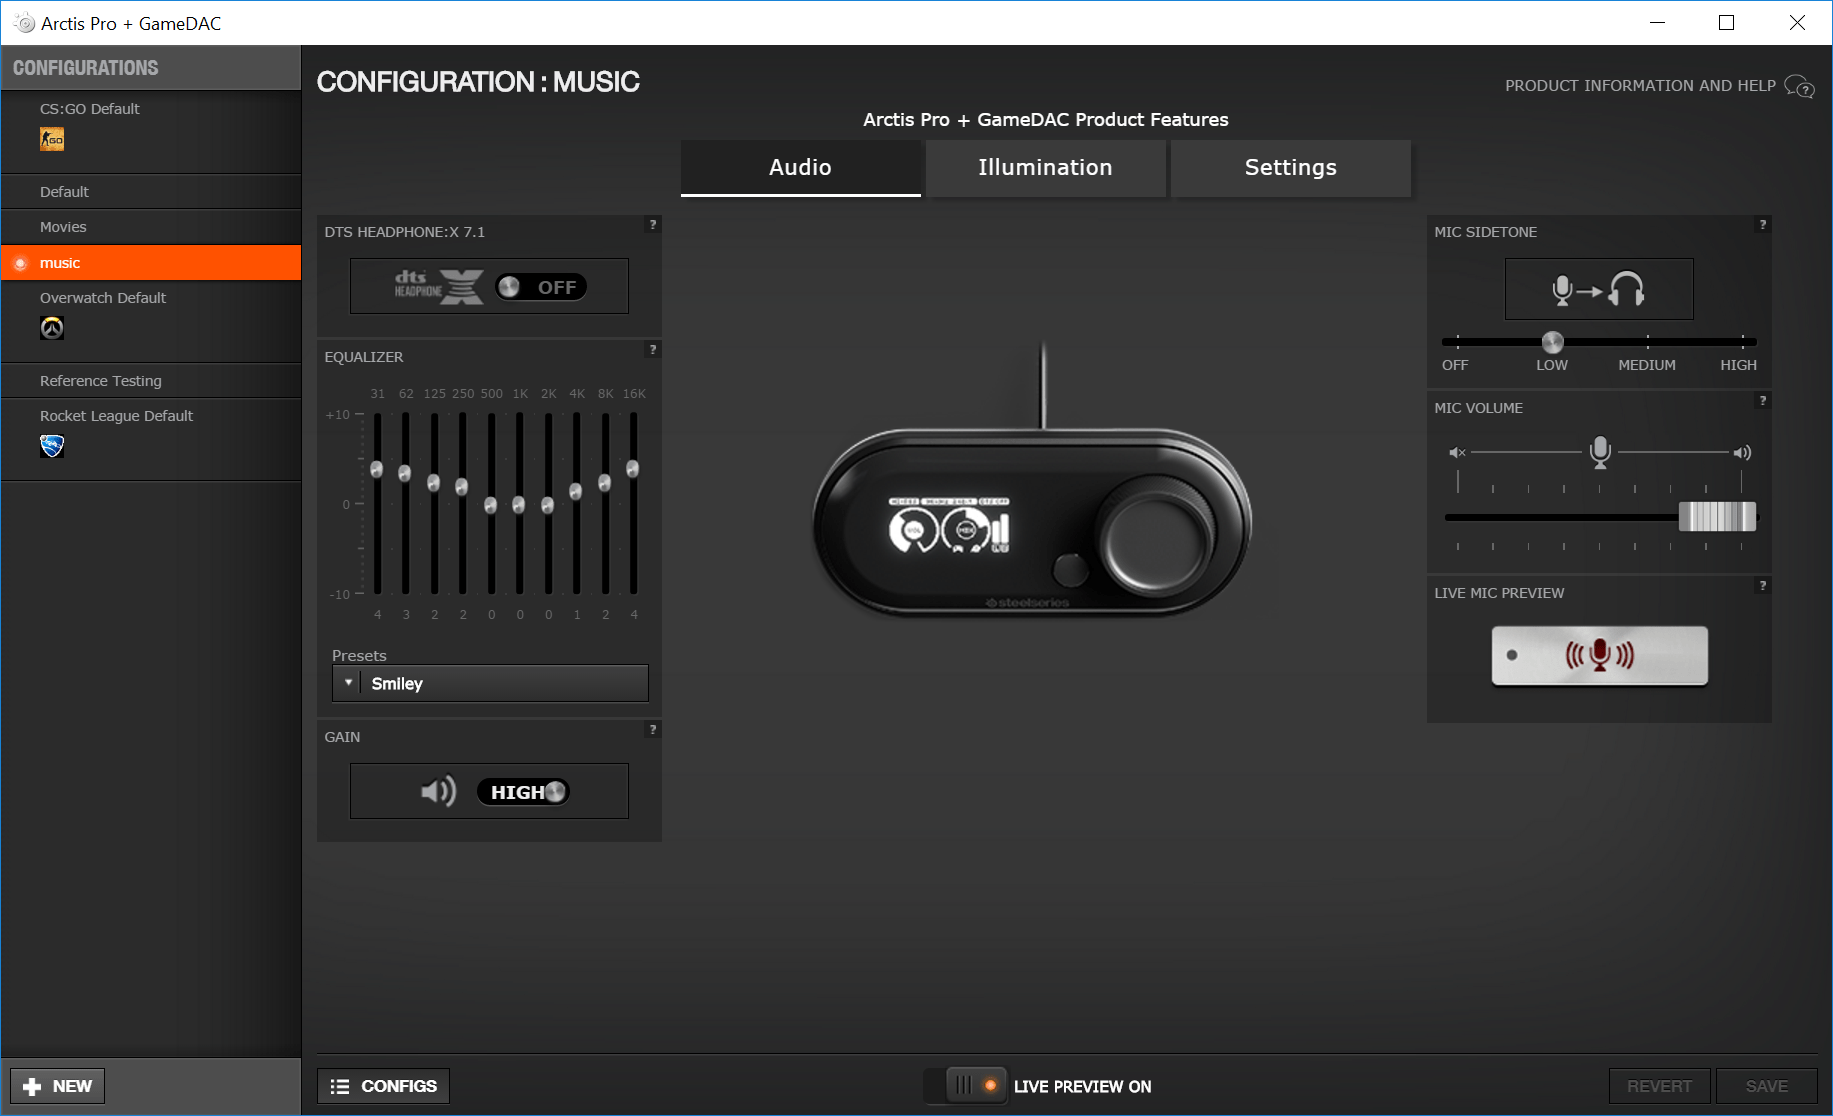Open help for DTS Headphone:X panel
1833x1116 pixels.
tap(653, 225)
